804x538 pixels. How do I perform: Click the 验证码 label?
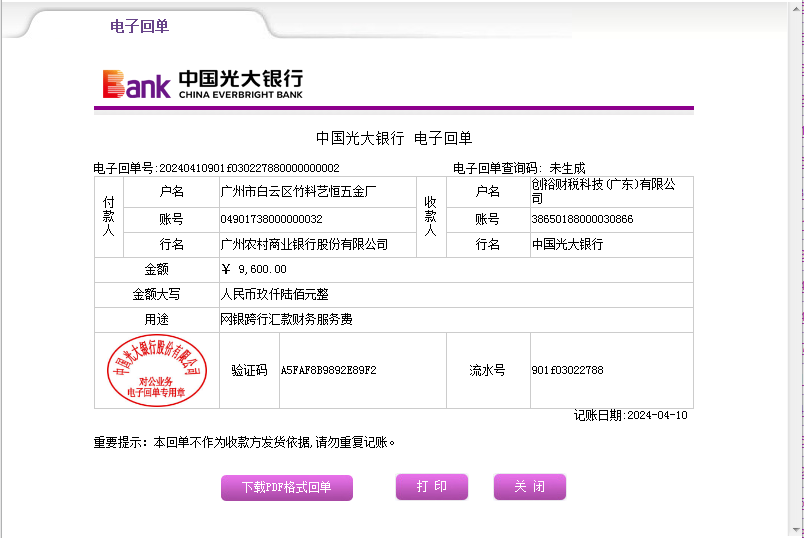(x=249, y=370)
